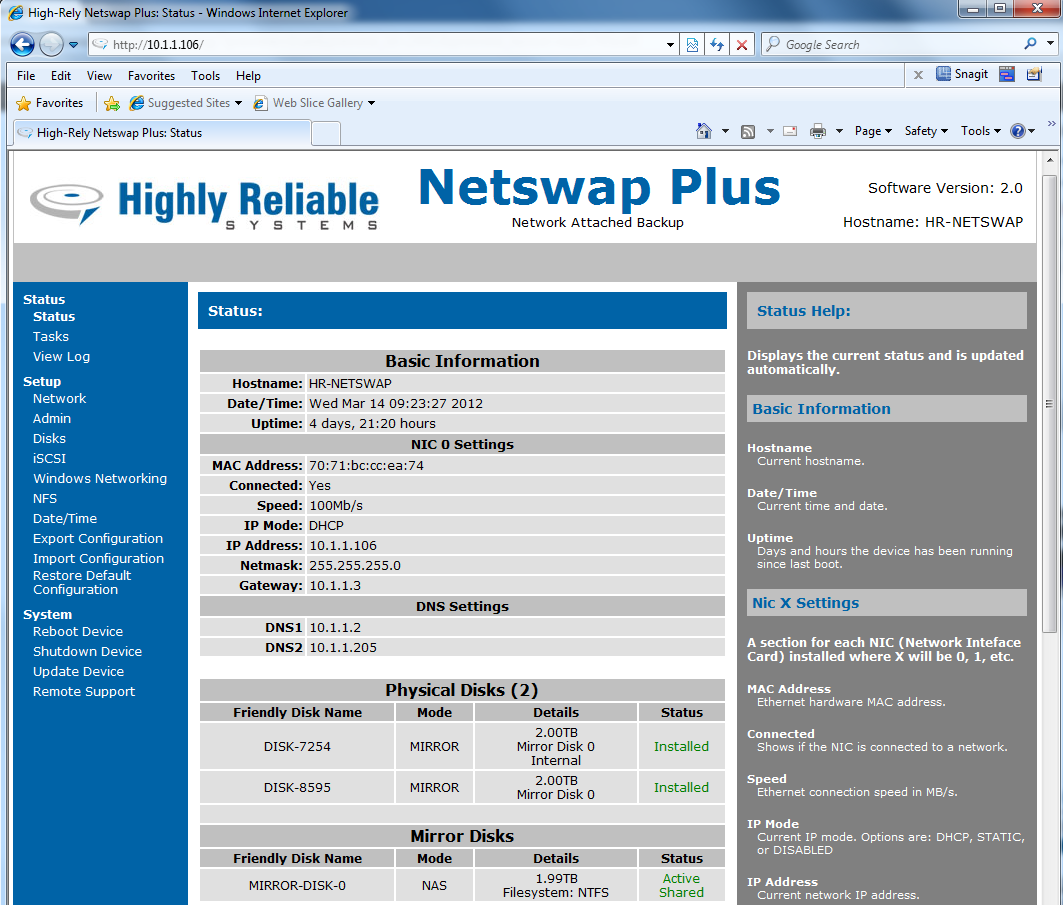The image size is (1063, 905).
Task: Open Web Slice Gallery dropdown
Action: (314, 103)
